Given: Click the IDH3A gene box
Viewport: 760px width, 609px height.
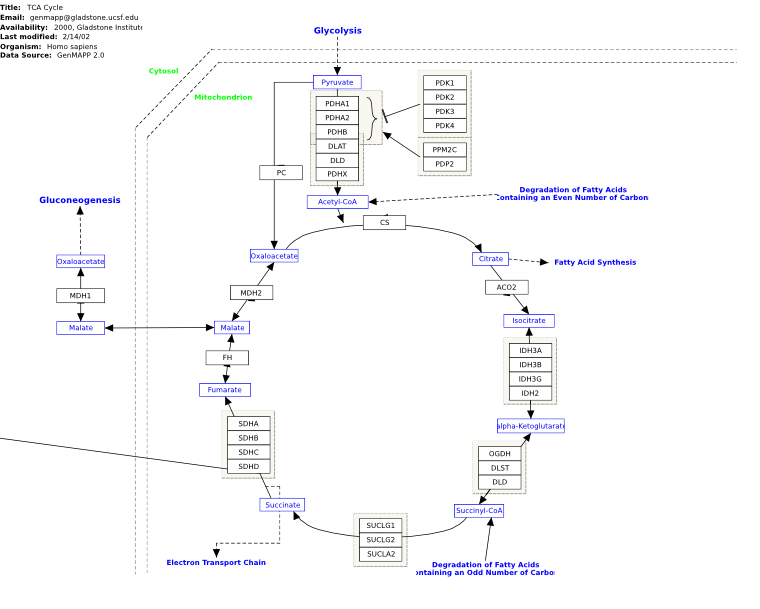Looking at the screenshot, I should 530,350.
